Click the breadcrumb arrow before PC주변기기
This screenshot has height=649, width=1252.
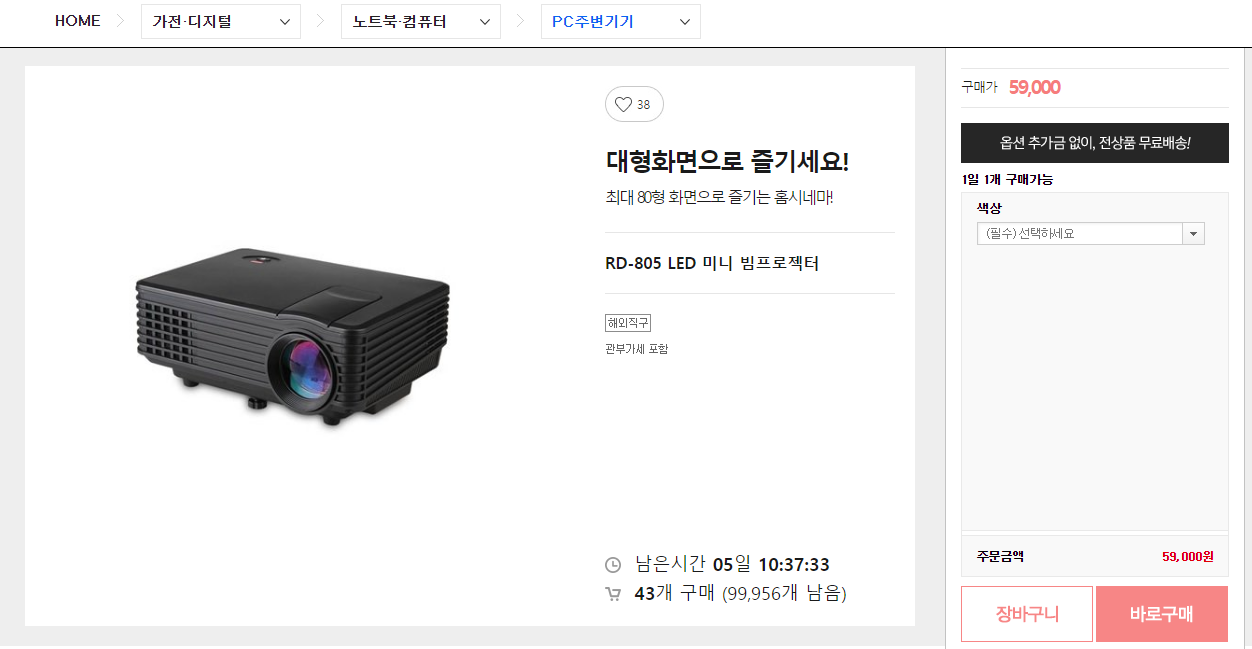click(520, 21)
